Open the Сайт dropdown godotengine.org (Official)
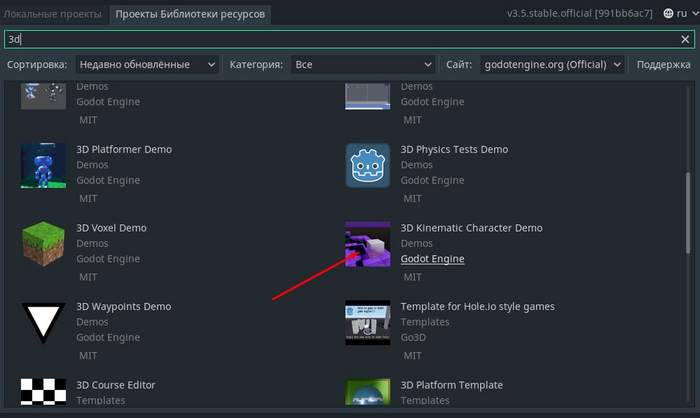Image resolution: width=700 pixels, height=418 pixels. pyautogui.click(x=552, y=64)
